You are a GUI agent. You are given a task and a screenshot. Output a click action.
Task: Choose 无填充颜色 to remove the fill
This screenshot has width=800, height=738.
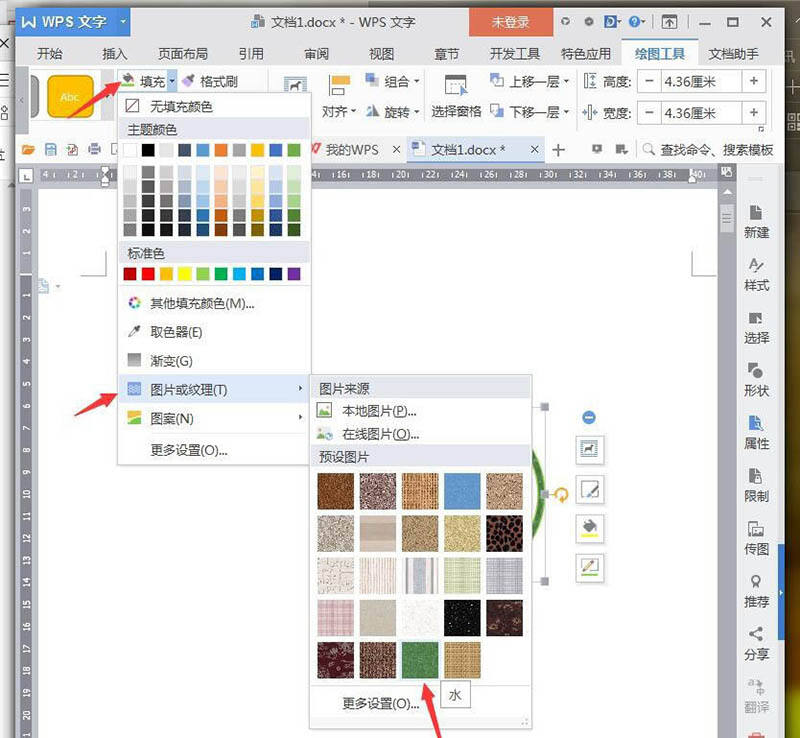click(180, 106)
